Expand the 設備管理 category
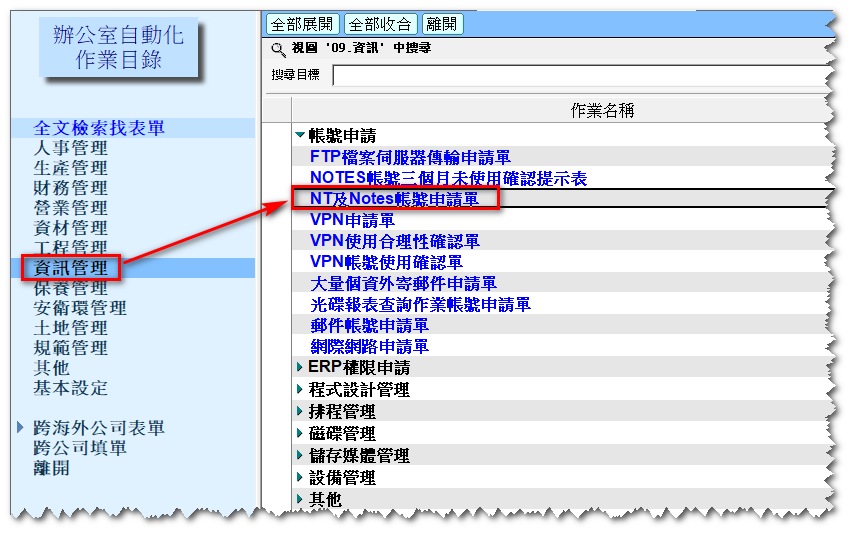Viewport: 853px width, 535px height. pos(300,478)
